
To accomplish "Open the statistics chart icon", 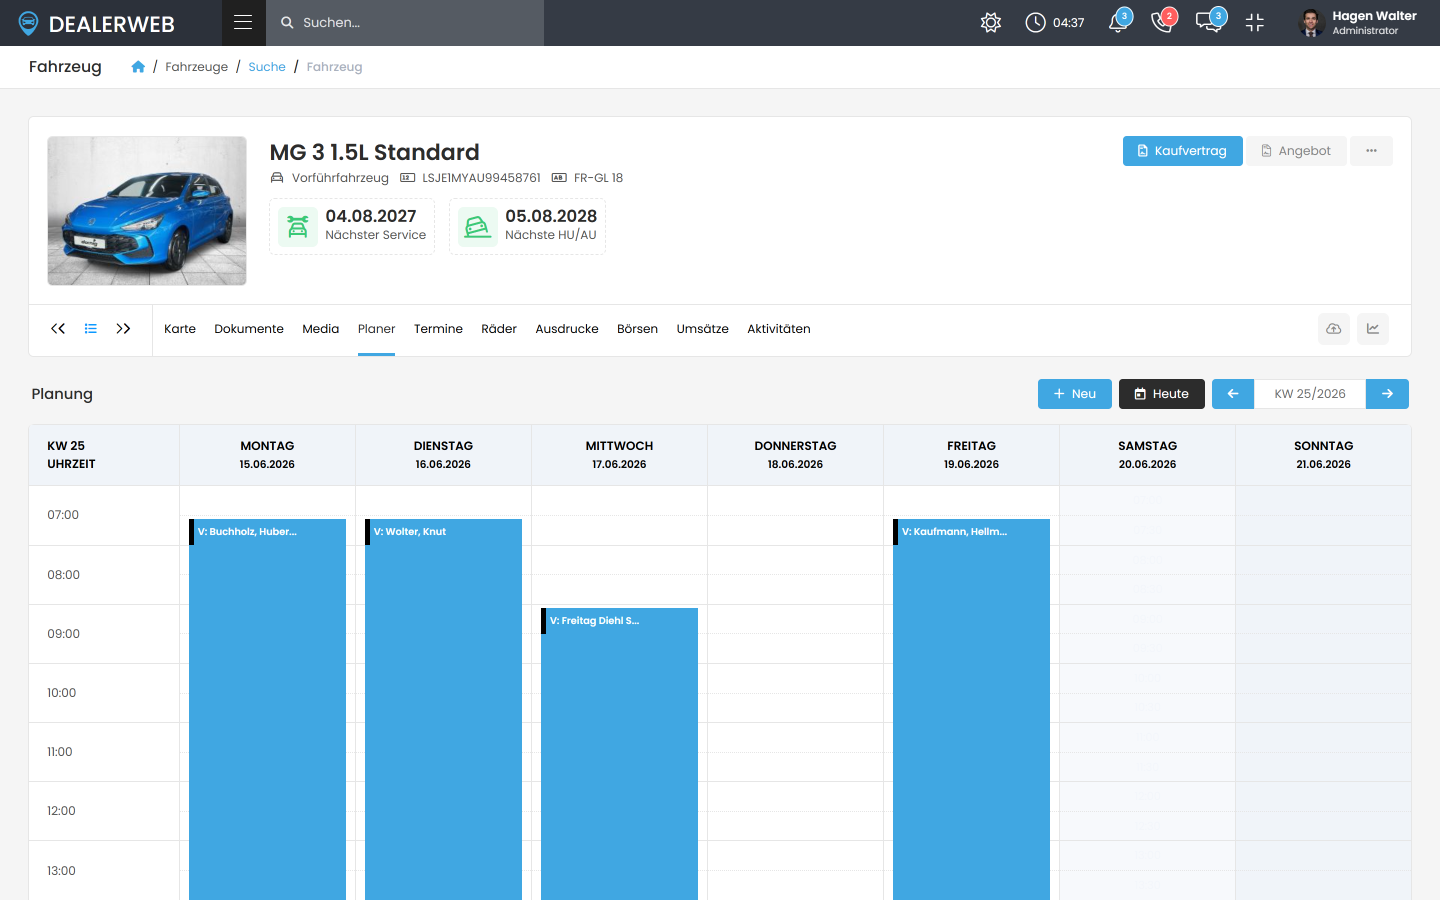I will pyautogui.click(x=1373, y=329).
